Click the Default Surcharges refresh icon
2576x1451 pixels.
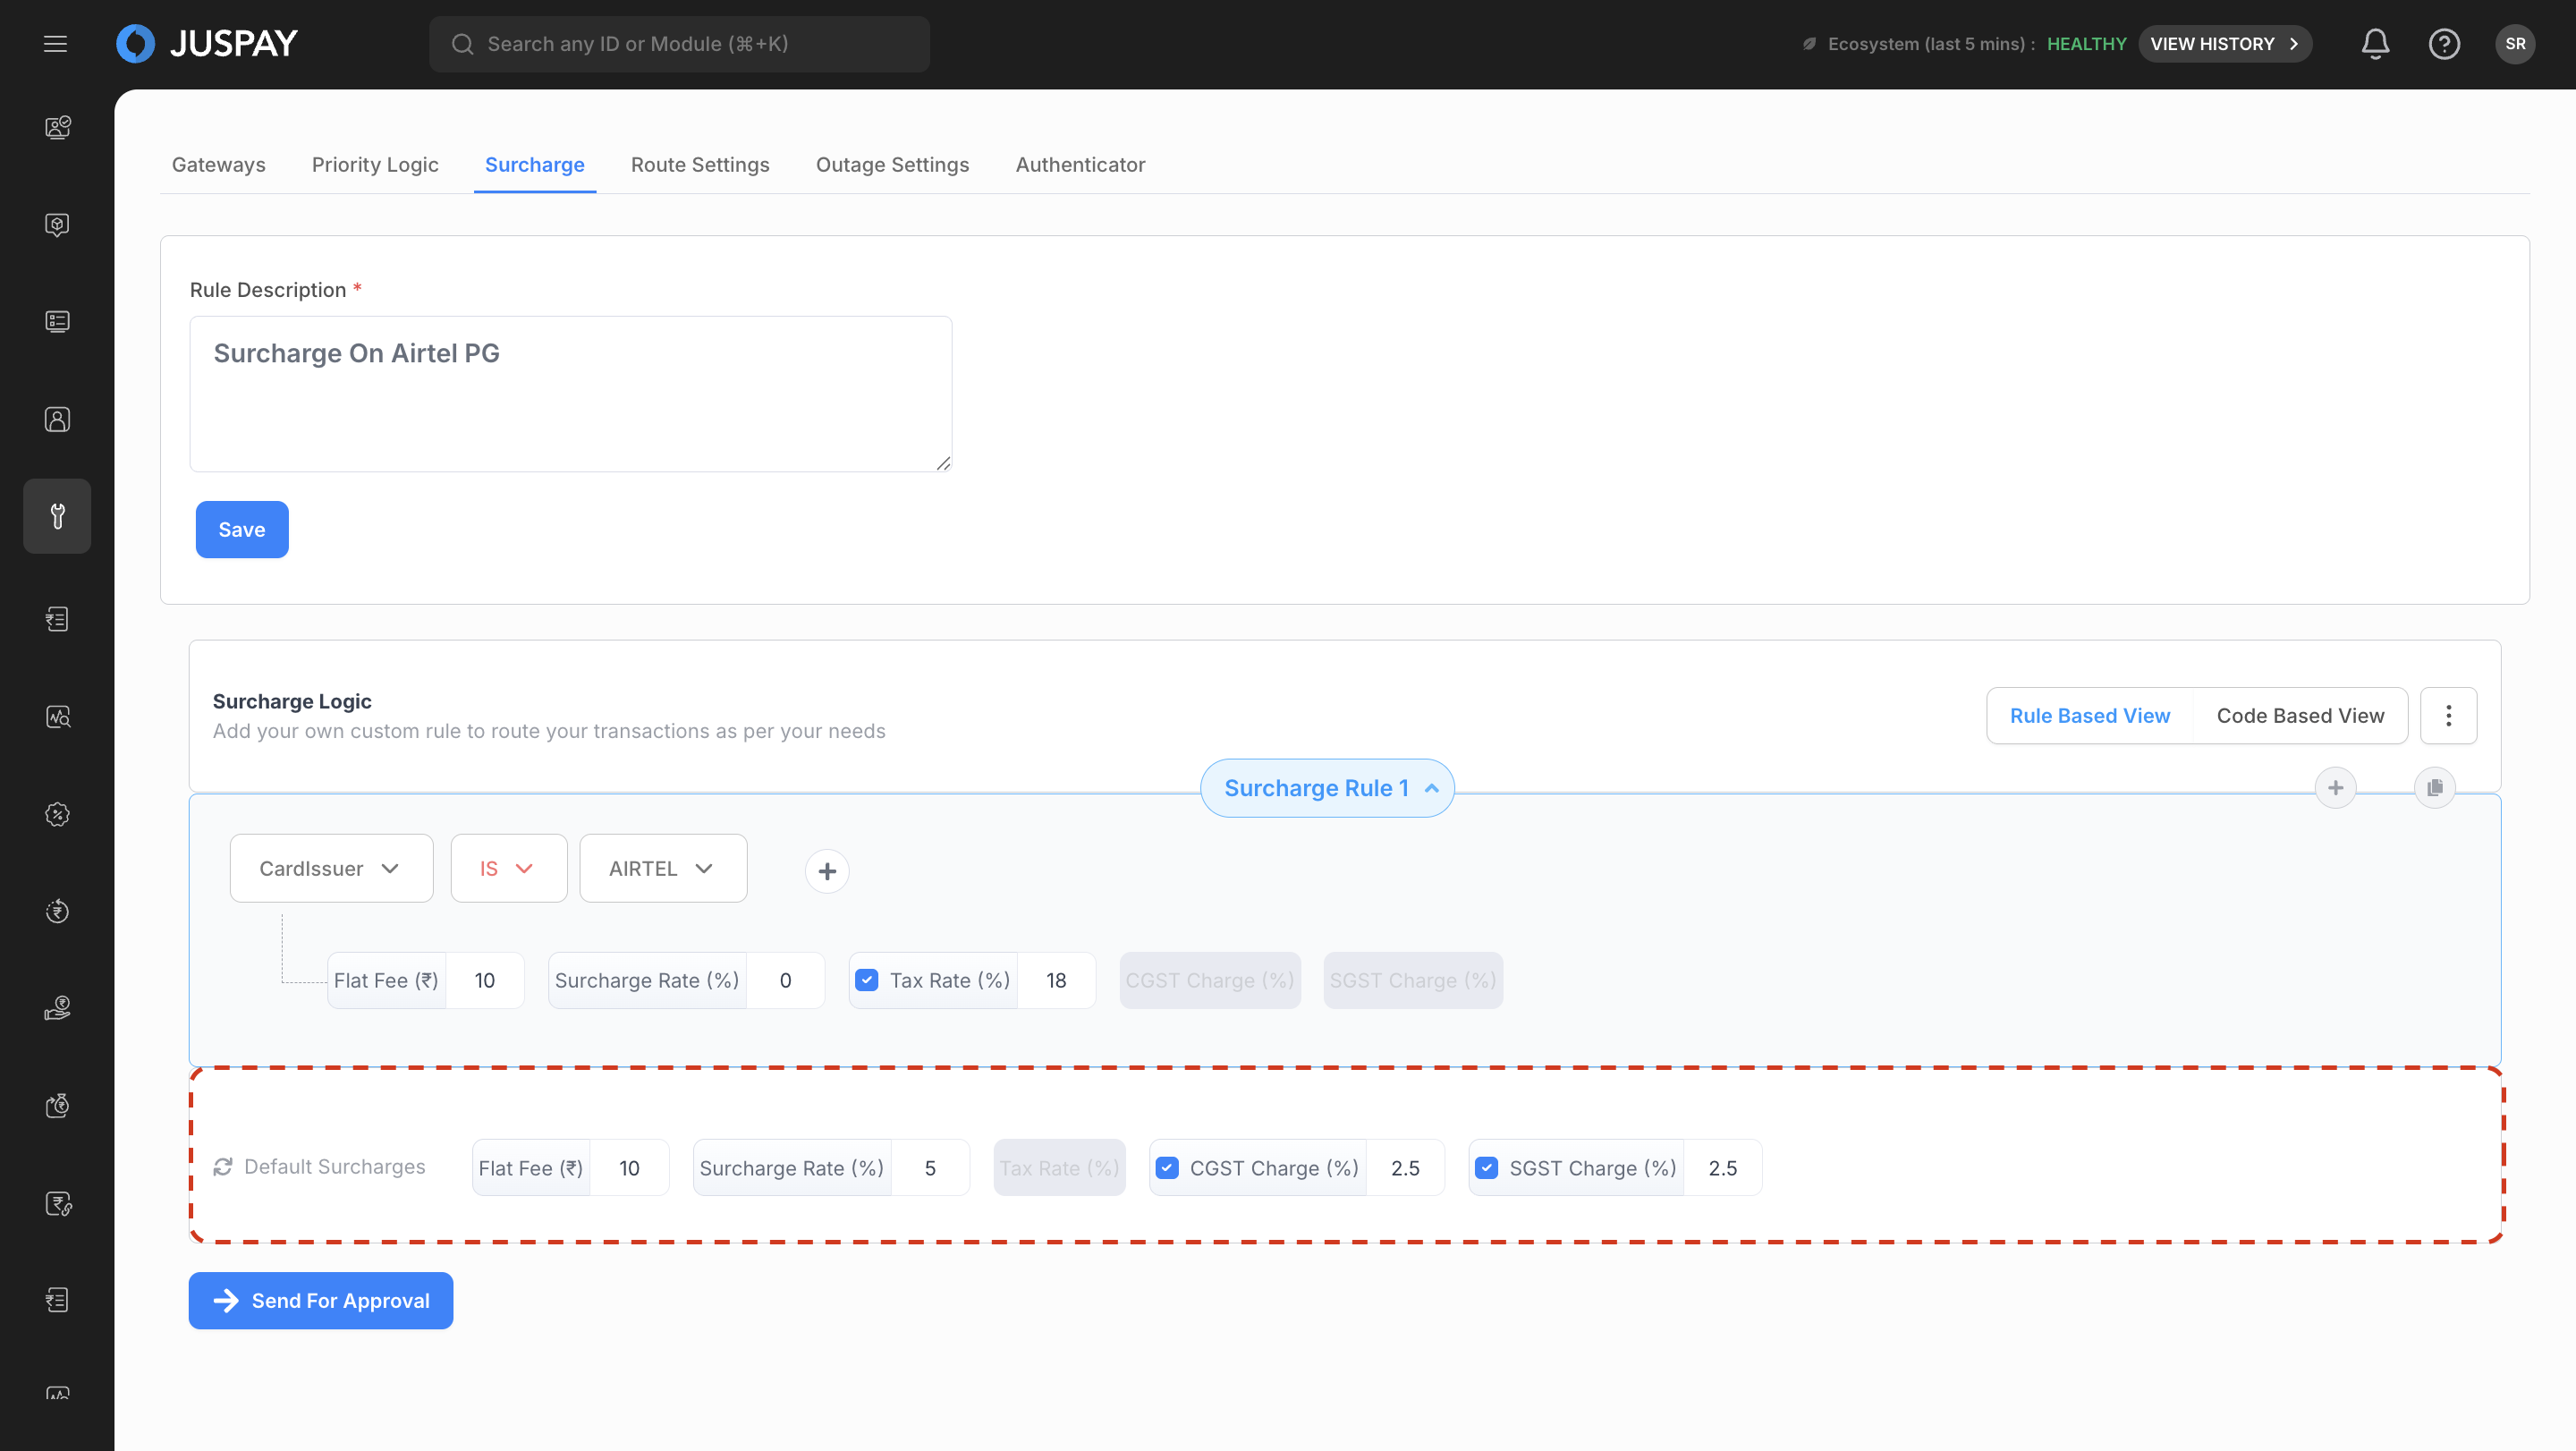click(x=223, y=1167)
